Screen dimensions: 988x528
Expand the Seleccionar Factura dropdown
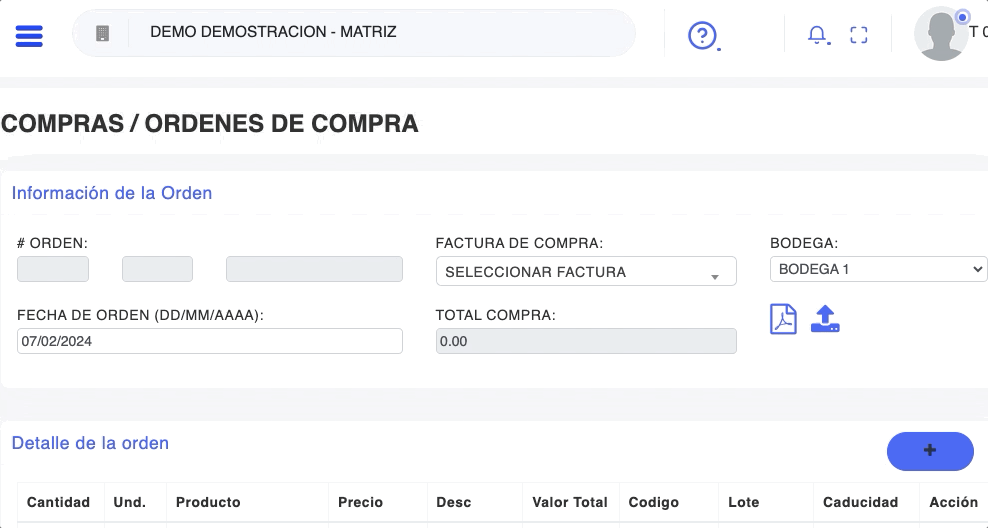(586, 272)
